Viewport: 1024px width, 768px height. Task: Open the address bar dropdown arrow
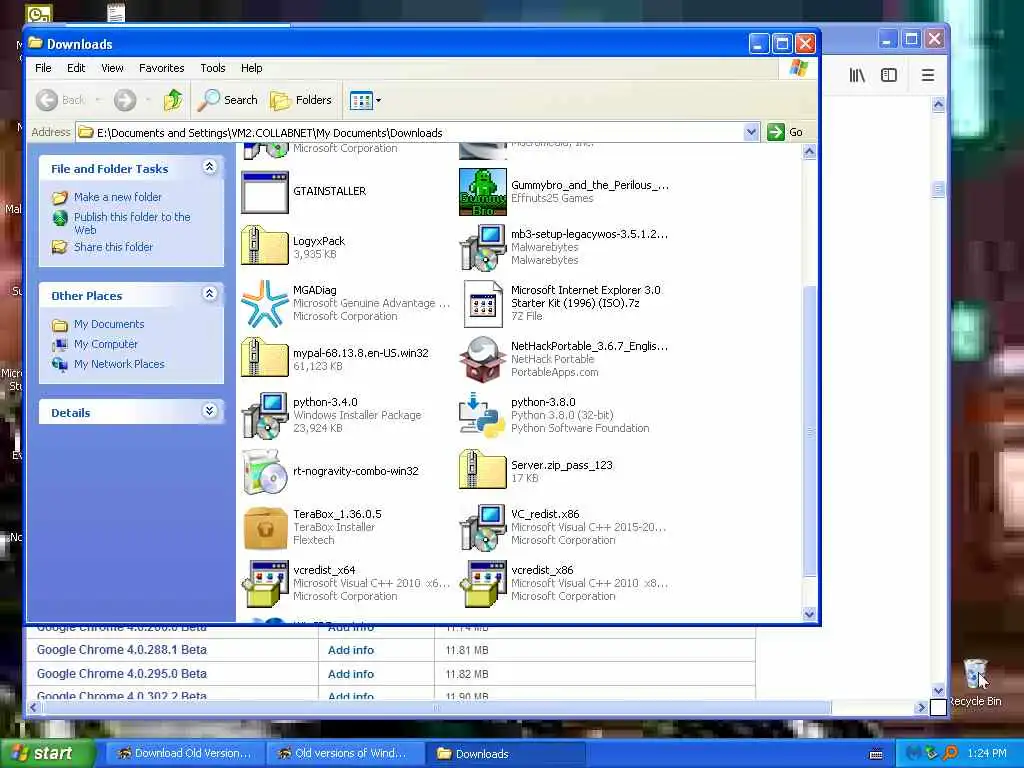tap(751, 132)
